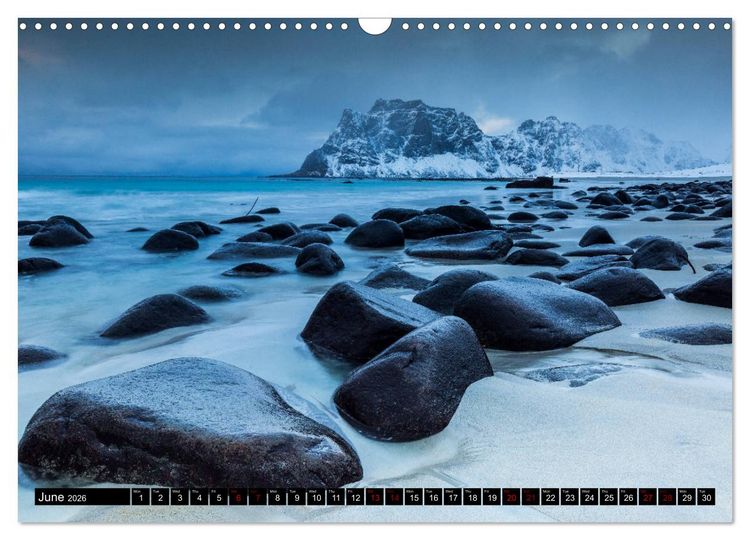750x540 pixels.
Task: Select red weekend date 21
Action: 531,496
